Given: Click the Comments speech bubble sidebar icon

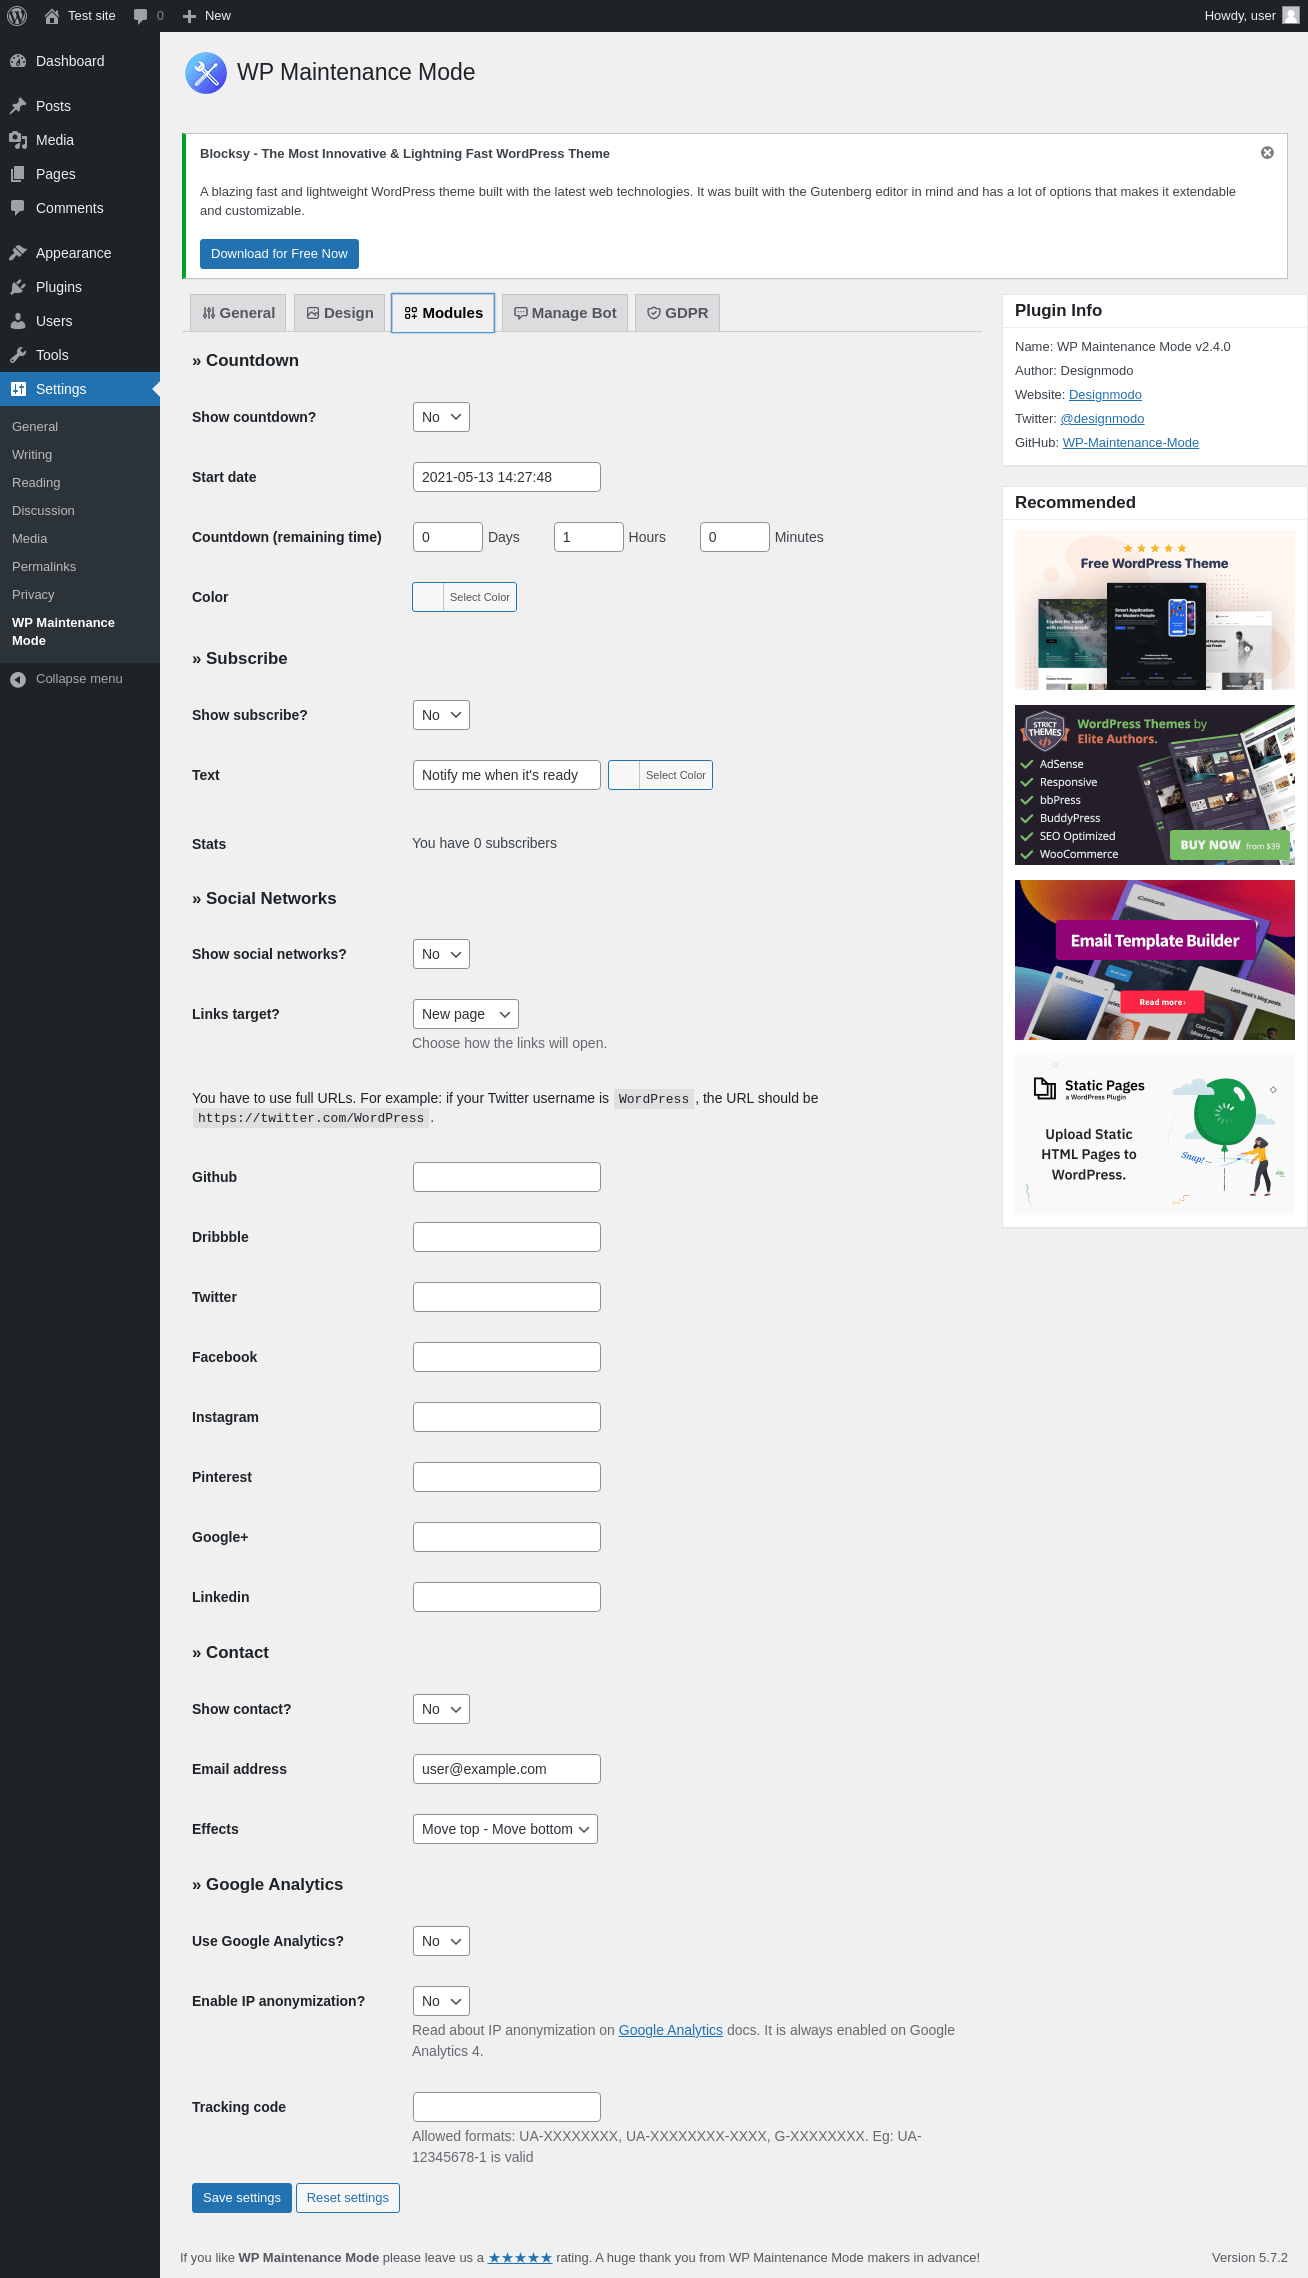Looking at the screenshot, I should click(x=18, y=208).
